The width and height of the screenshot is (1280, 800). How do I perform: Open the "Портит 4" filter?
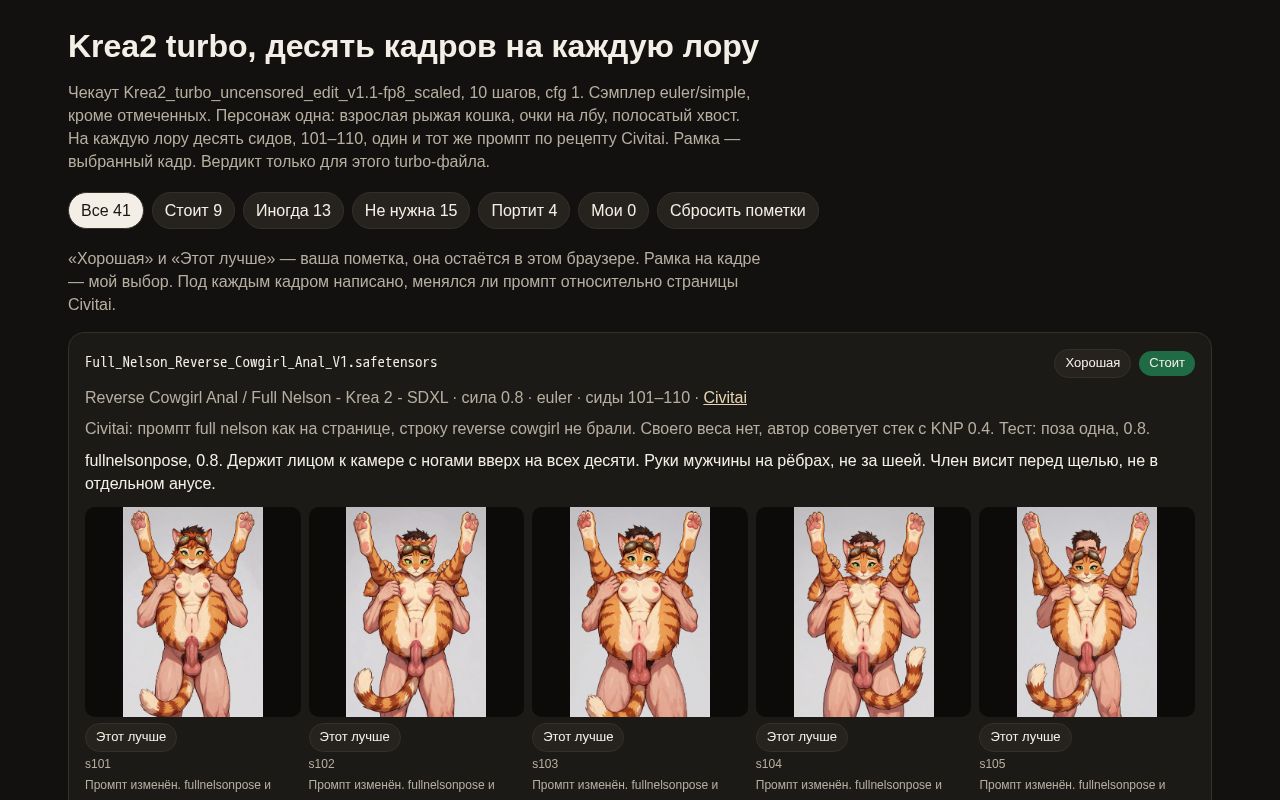point(524,210)
